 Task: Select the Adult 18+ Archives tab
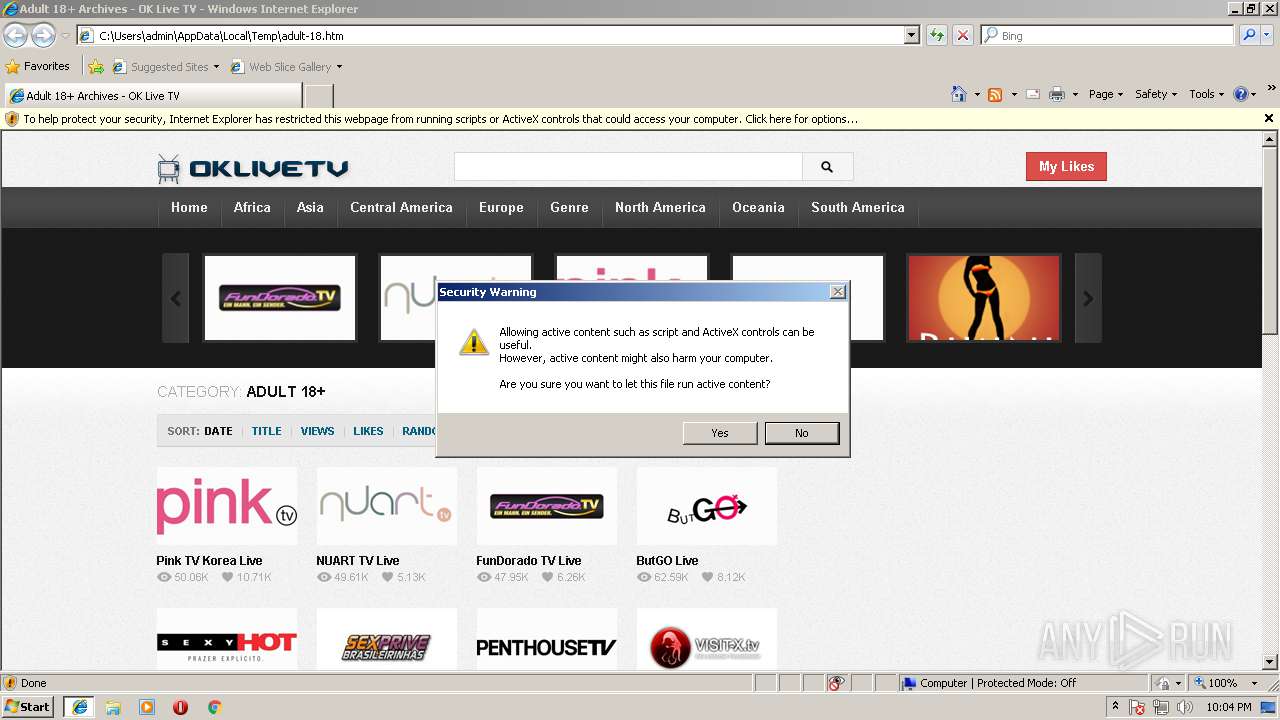(x=152, y=96)
